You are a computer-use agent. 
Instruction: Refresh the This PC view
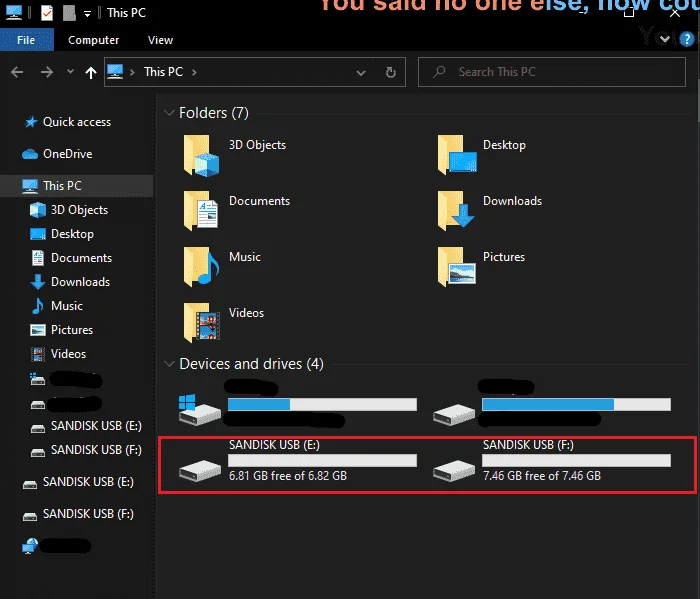[x=391, y=72]
